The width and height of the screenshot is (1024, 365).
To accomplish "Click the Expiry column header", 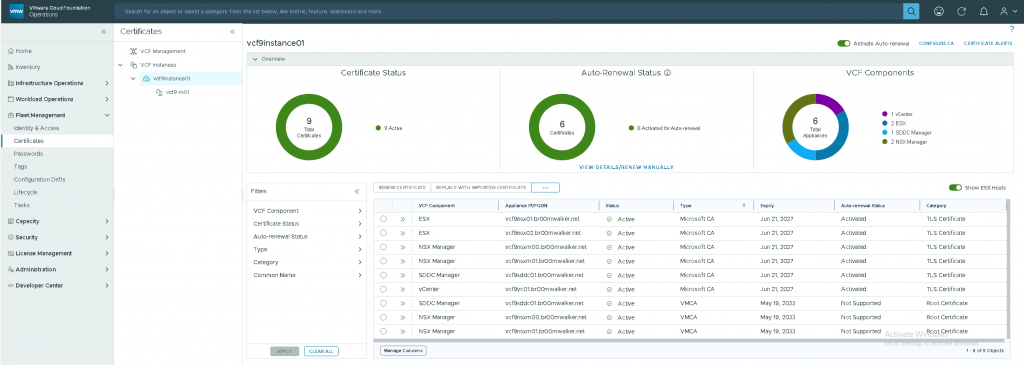I will [x=767, y=205].
